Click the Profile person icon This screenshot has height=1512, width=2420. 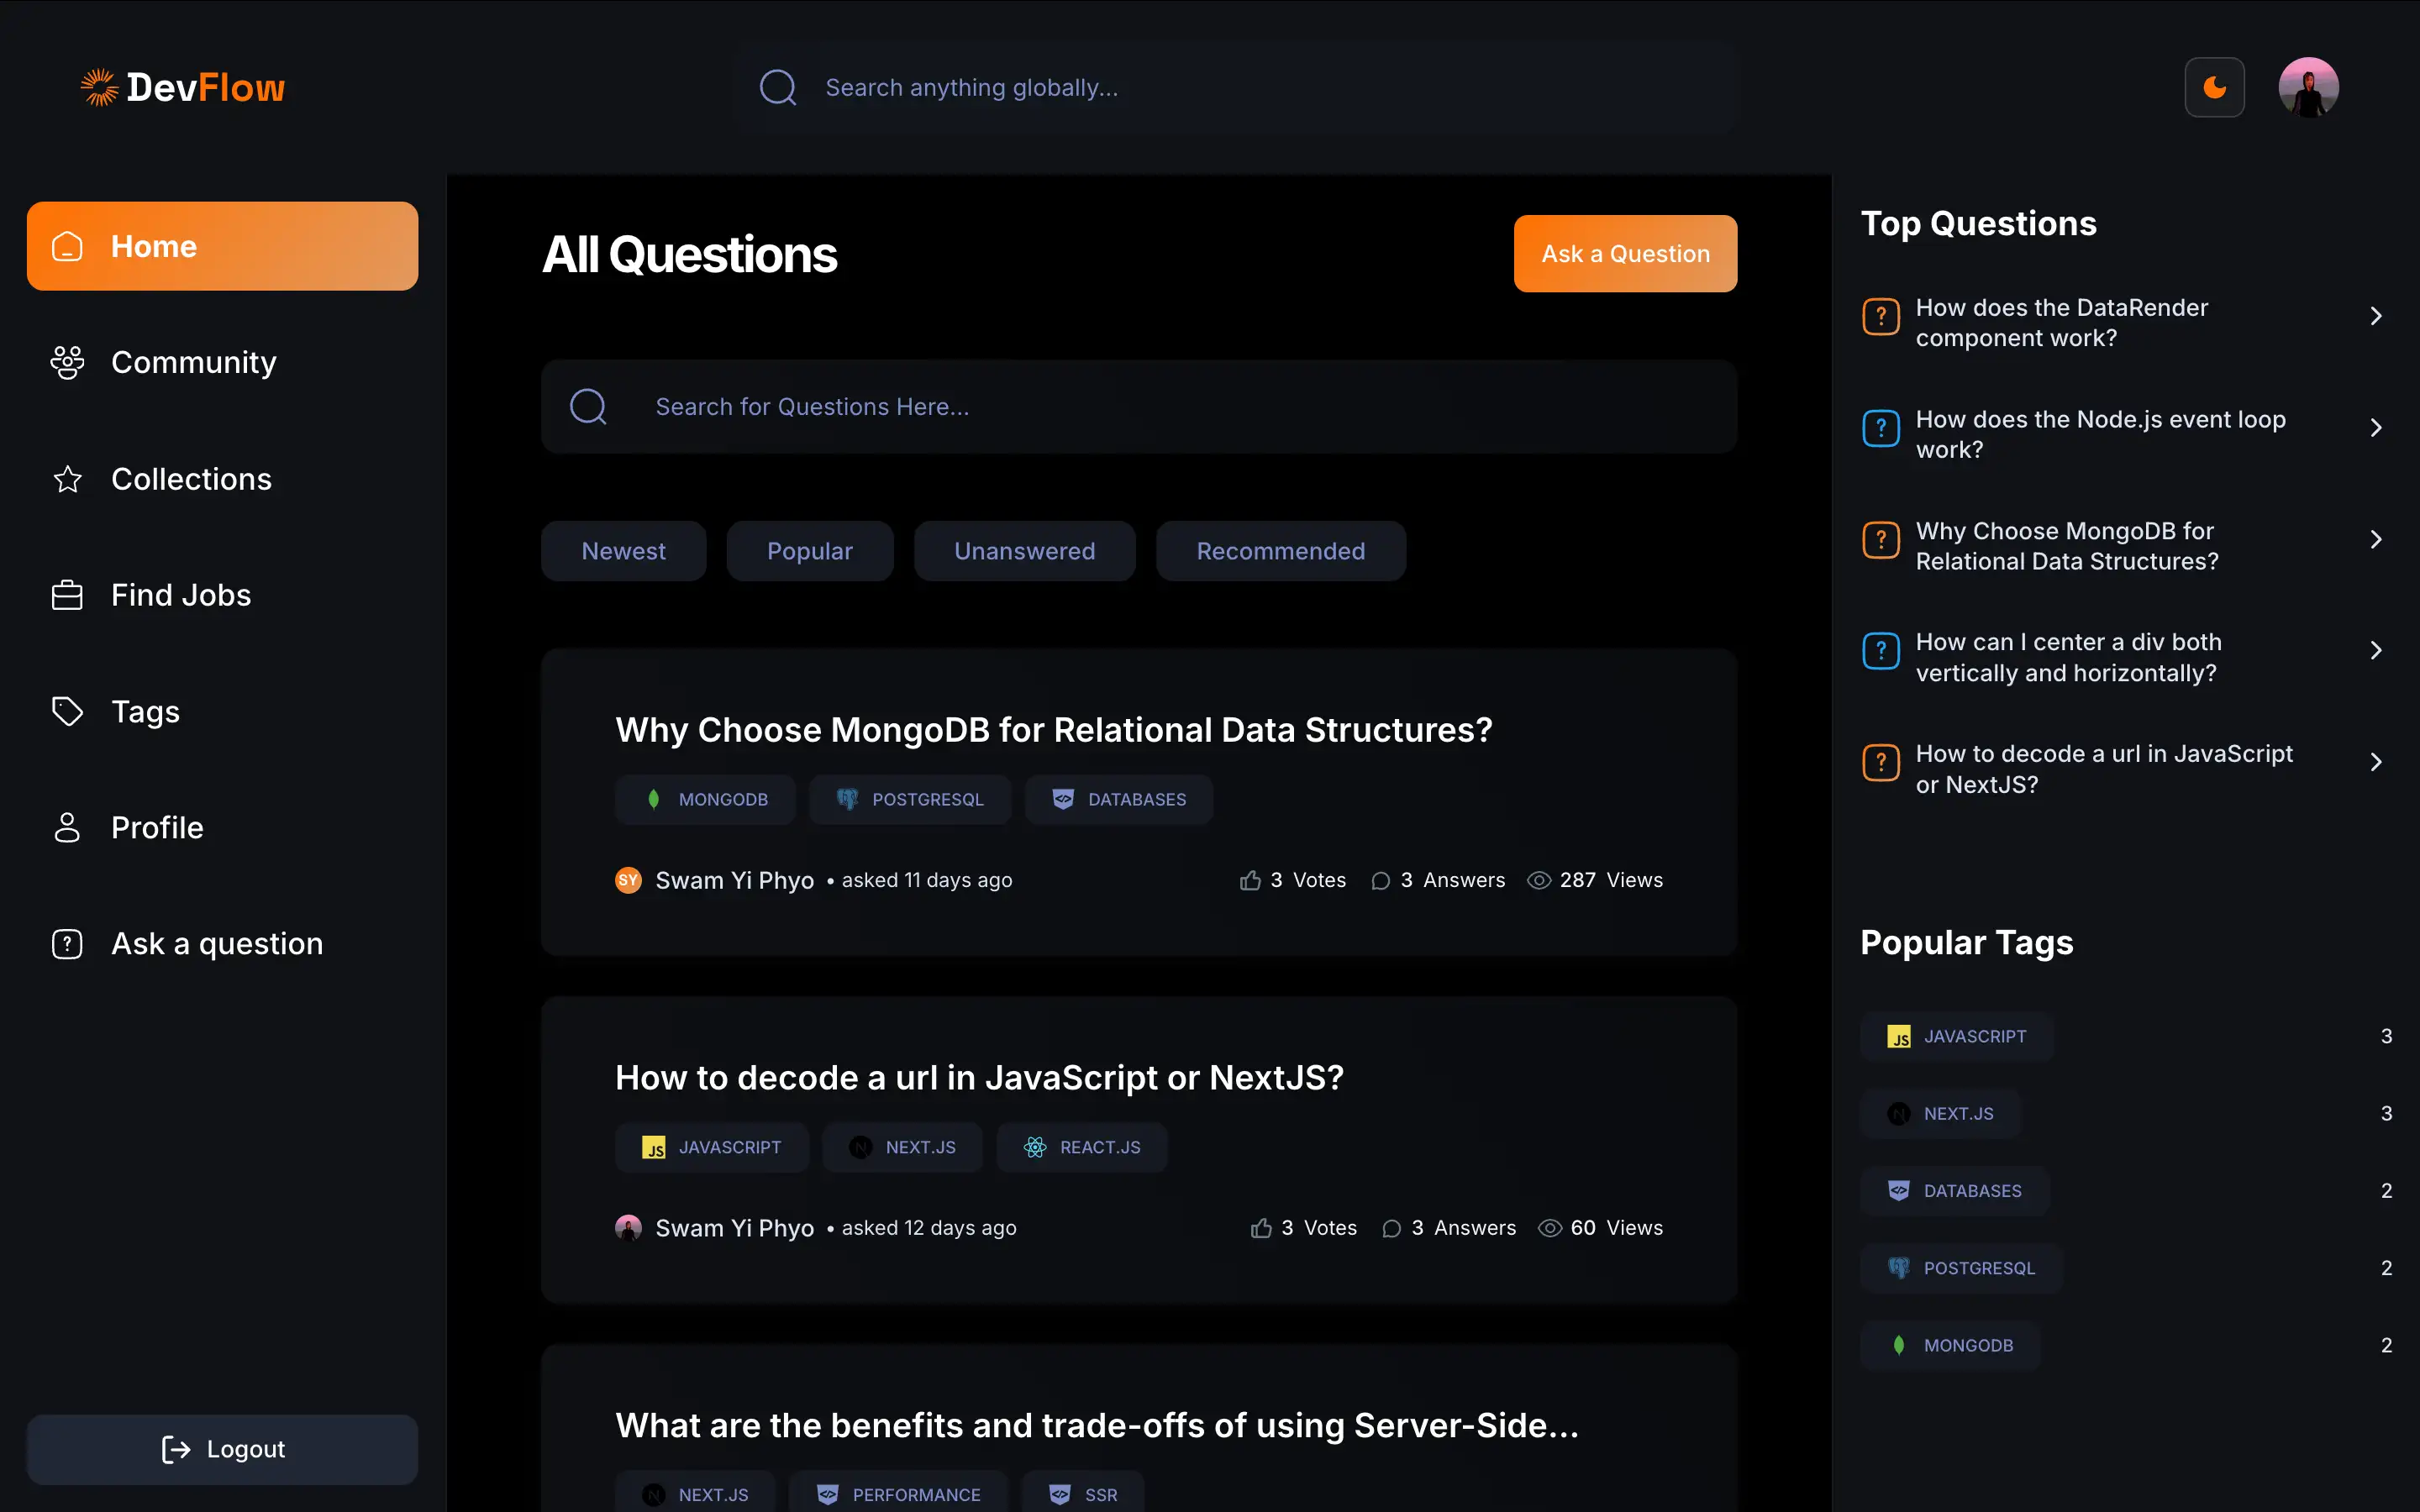pos(67,827)
